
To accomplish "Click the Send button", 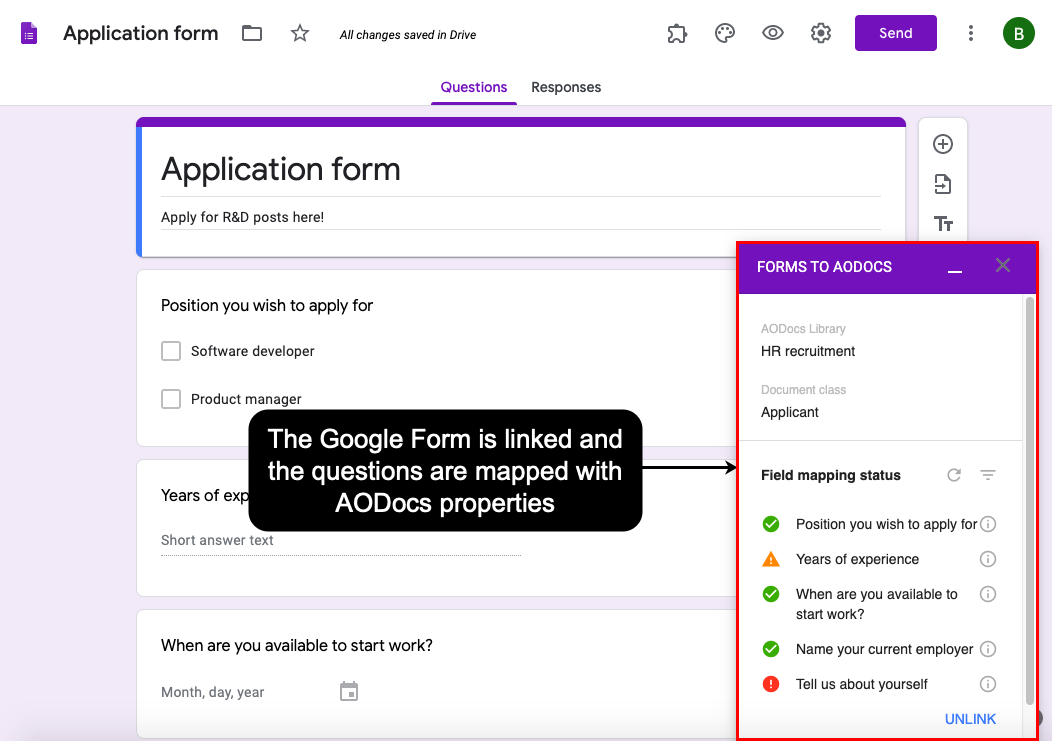I will [896, 33].
